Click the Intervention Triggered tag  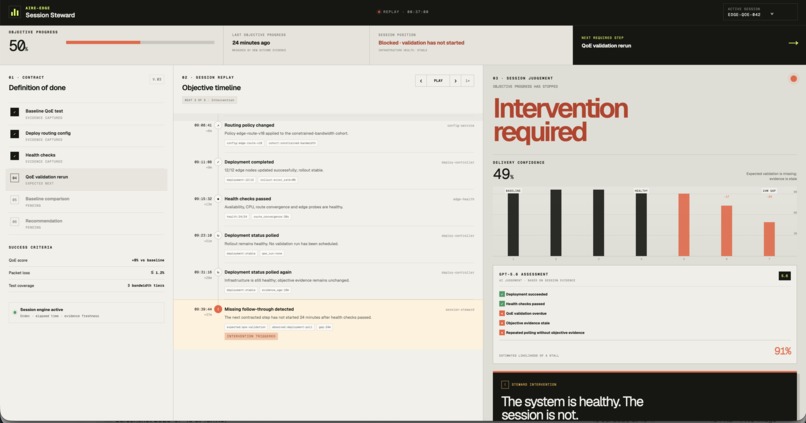tap(251, 336)
